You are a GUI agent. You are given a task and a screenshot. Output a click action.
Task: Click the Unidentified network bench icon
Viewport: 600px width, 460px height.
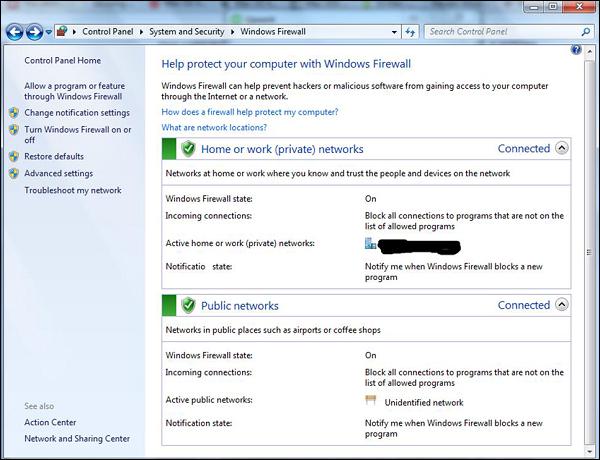(x=370, y=400)
